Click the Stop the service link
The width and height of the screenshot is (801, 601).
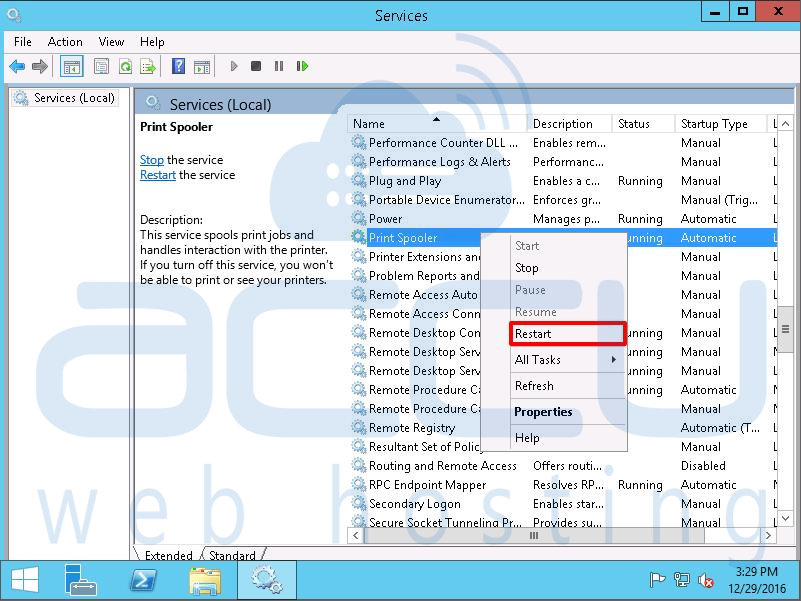point(152,160)
